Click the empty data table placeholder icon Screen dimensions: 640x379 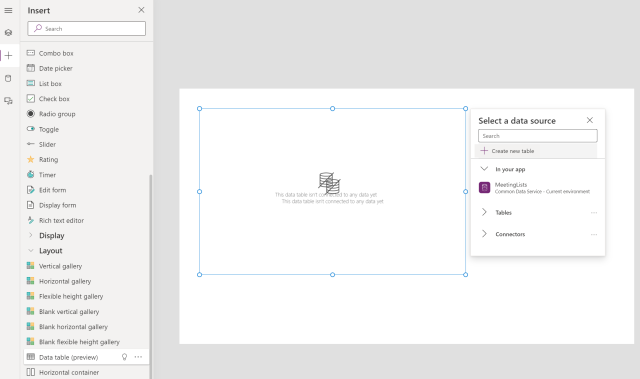point(329,183)
